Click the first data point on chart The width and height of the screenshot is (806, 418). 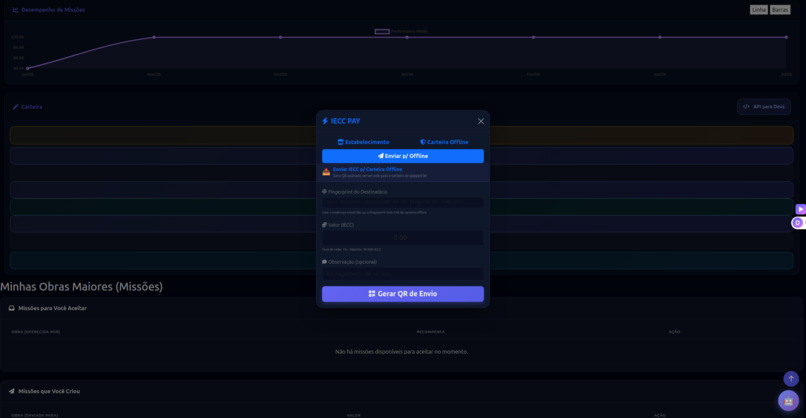coord(28,68)
